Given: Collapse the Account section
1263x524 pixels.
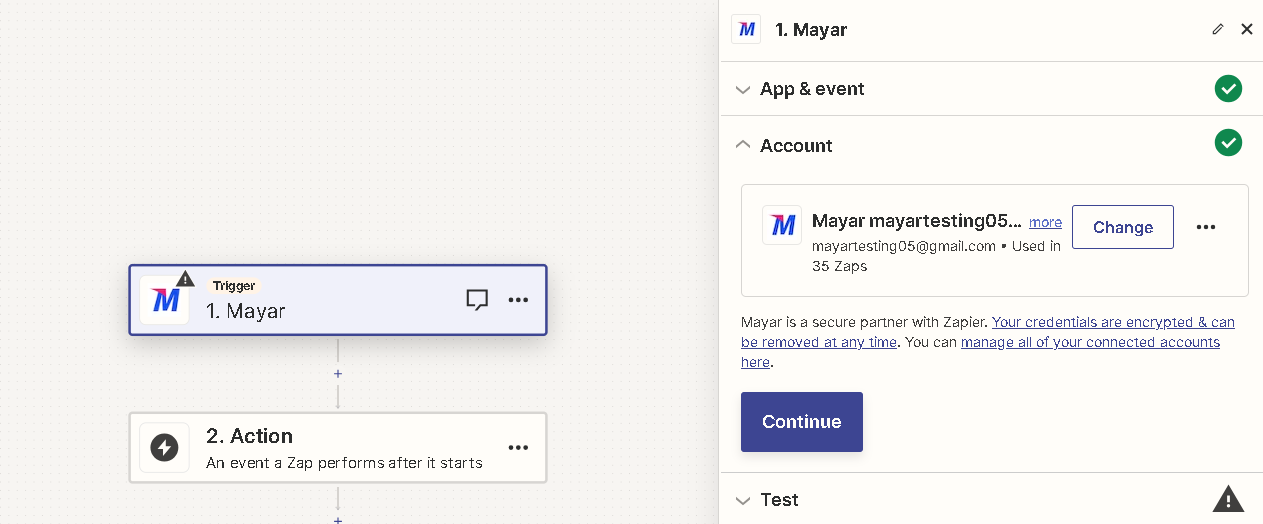Looking at the screenshot, I should coord(742,145).
